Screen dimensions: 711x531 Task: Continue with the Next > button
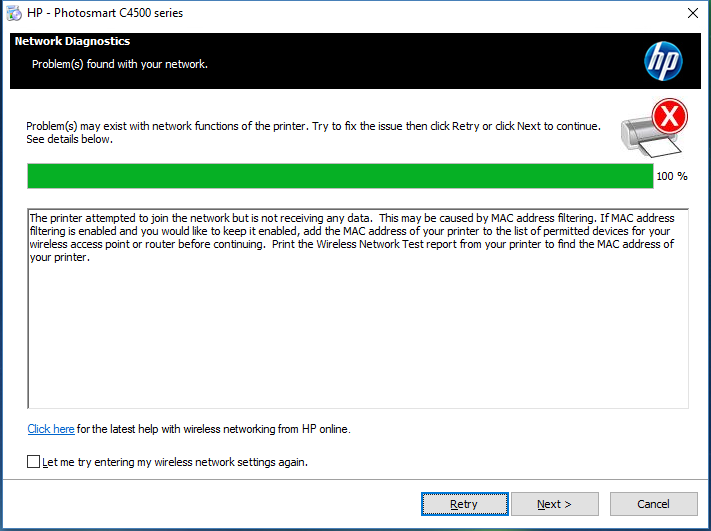point(554,504)
